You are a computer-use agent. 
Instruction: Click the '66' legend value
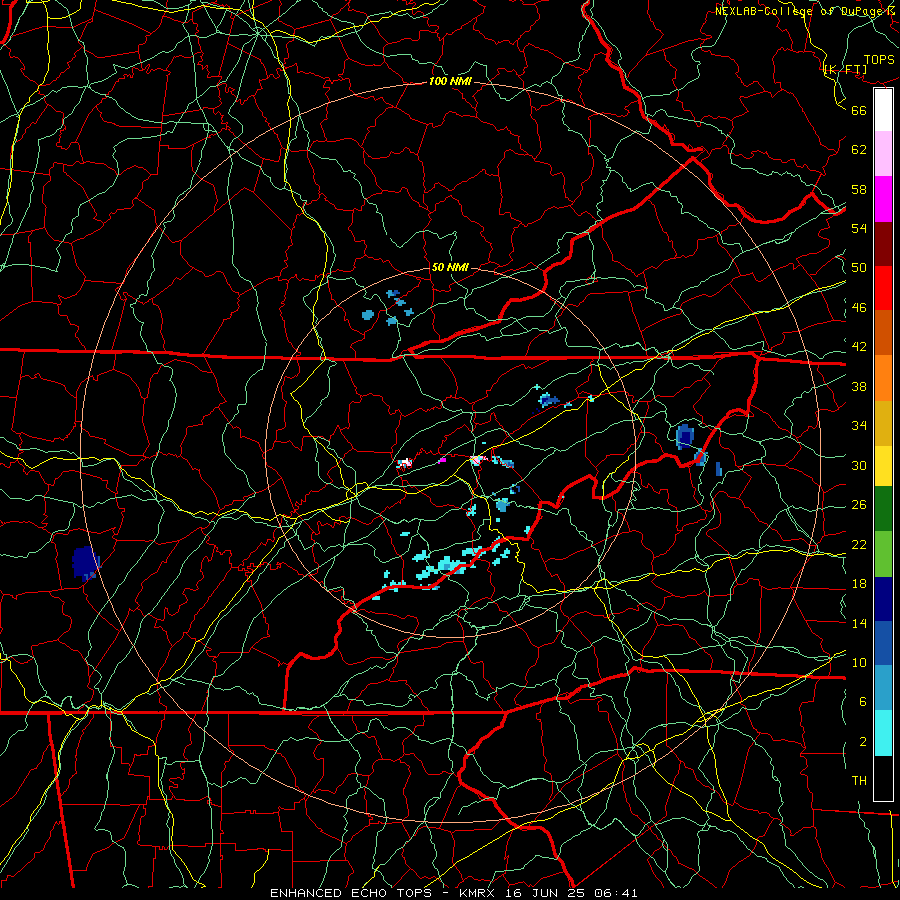pos(859,110)
